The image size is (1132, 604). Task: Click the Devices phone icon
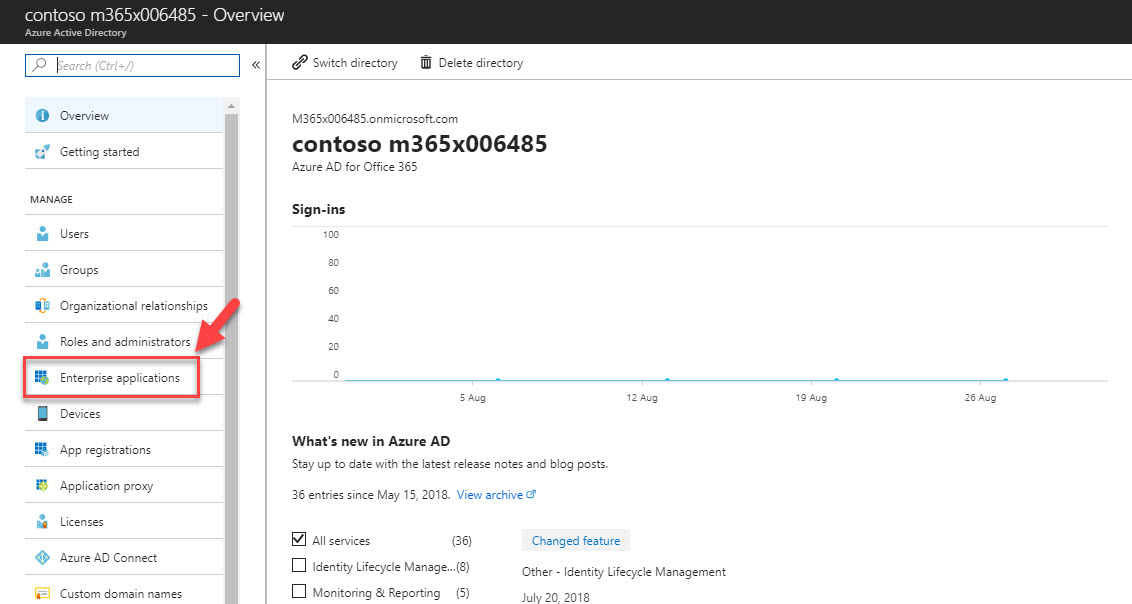pyautogui.click(x=42, y=413)
